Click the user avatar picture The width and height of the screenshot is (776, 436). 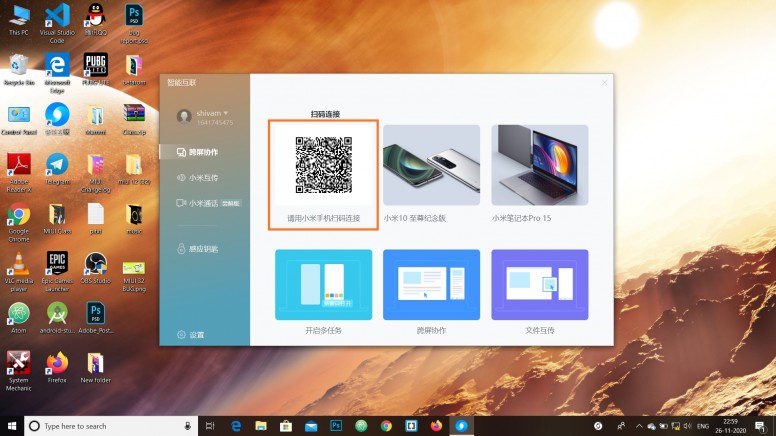pyautogui.click(x=184, y=116)
